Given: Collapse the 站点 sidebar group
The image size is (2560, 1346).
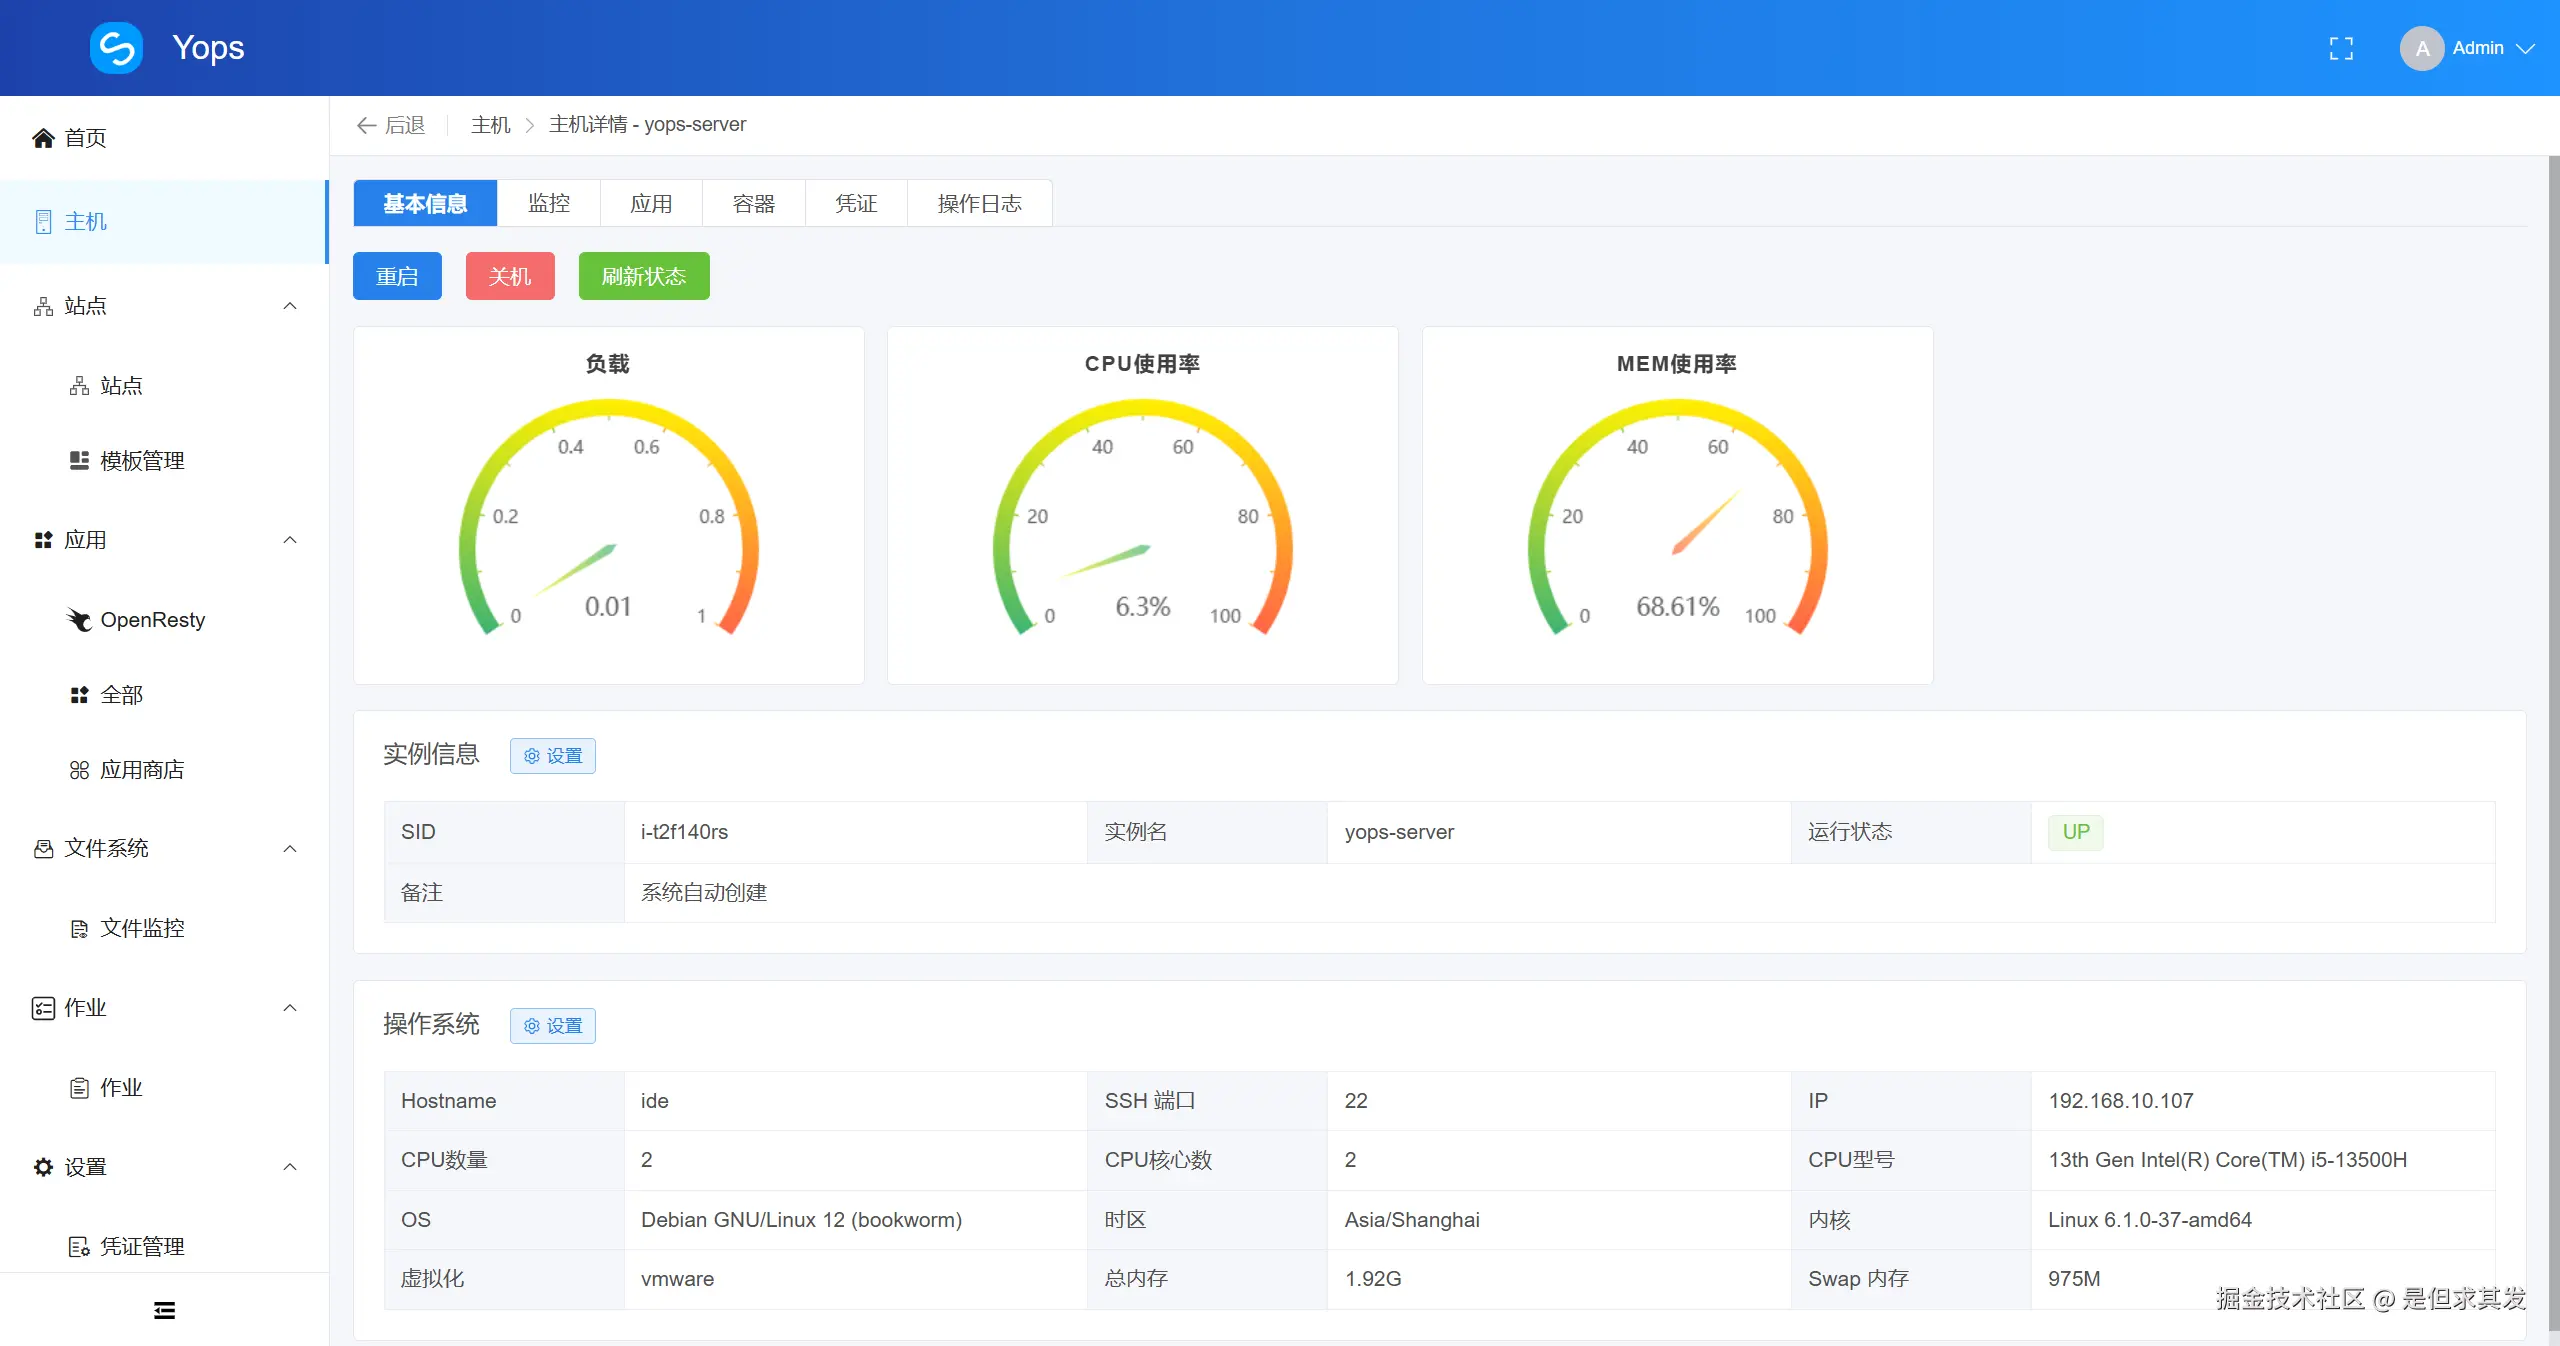Looking at the screenshot, I should tap(290, 306).
